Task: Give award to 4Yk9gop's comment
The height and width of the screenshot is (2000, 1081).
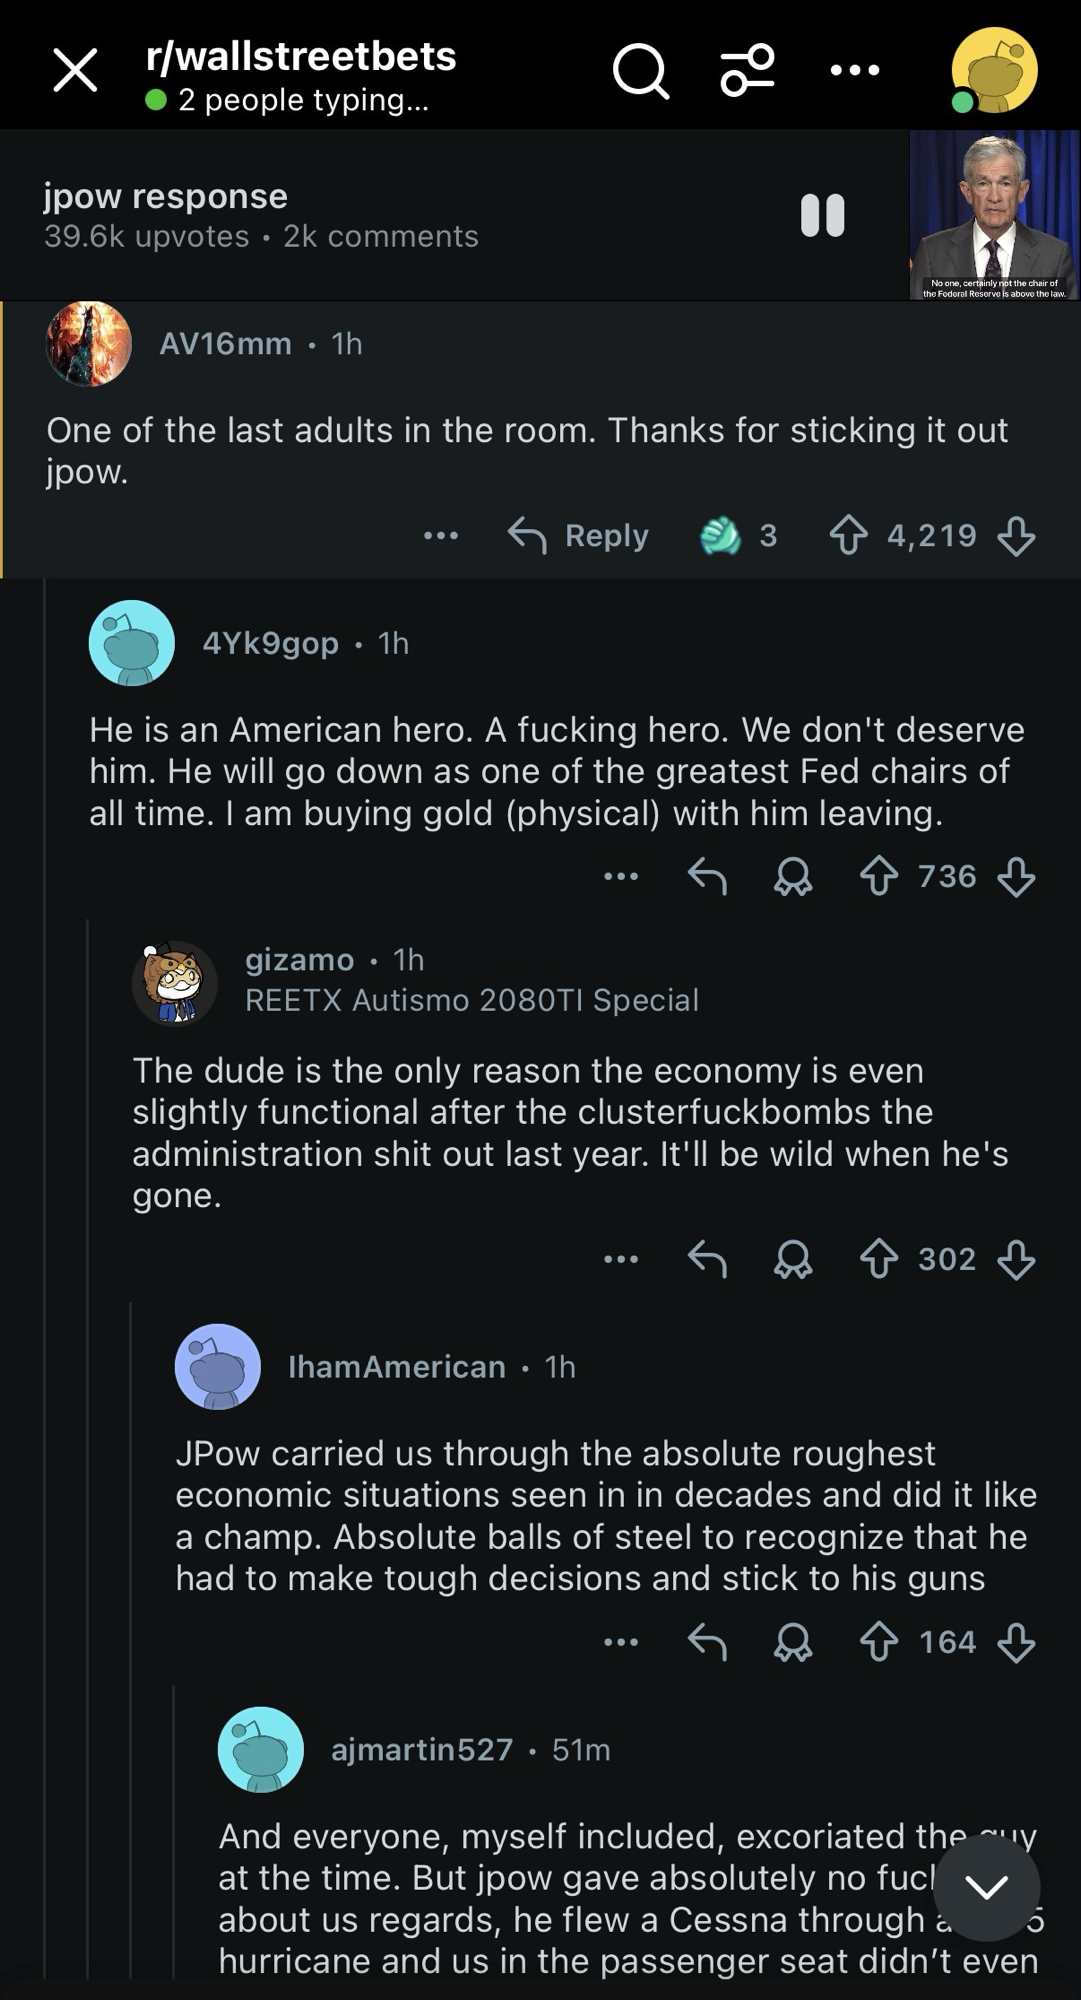Action: [793, 877]
